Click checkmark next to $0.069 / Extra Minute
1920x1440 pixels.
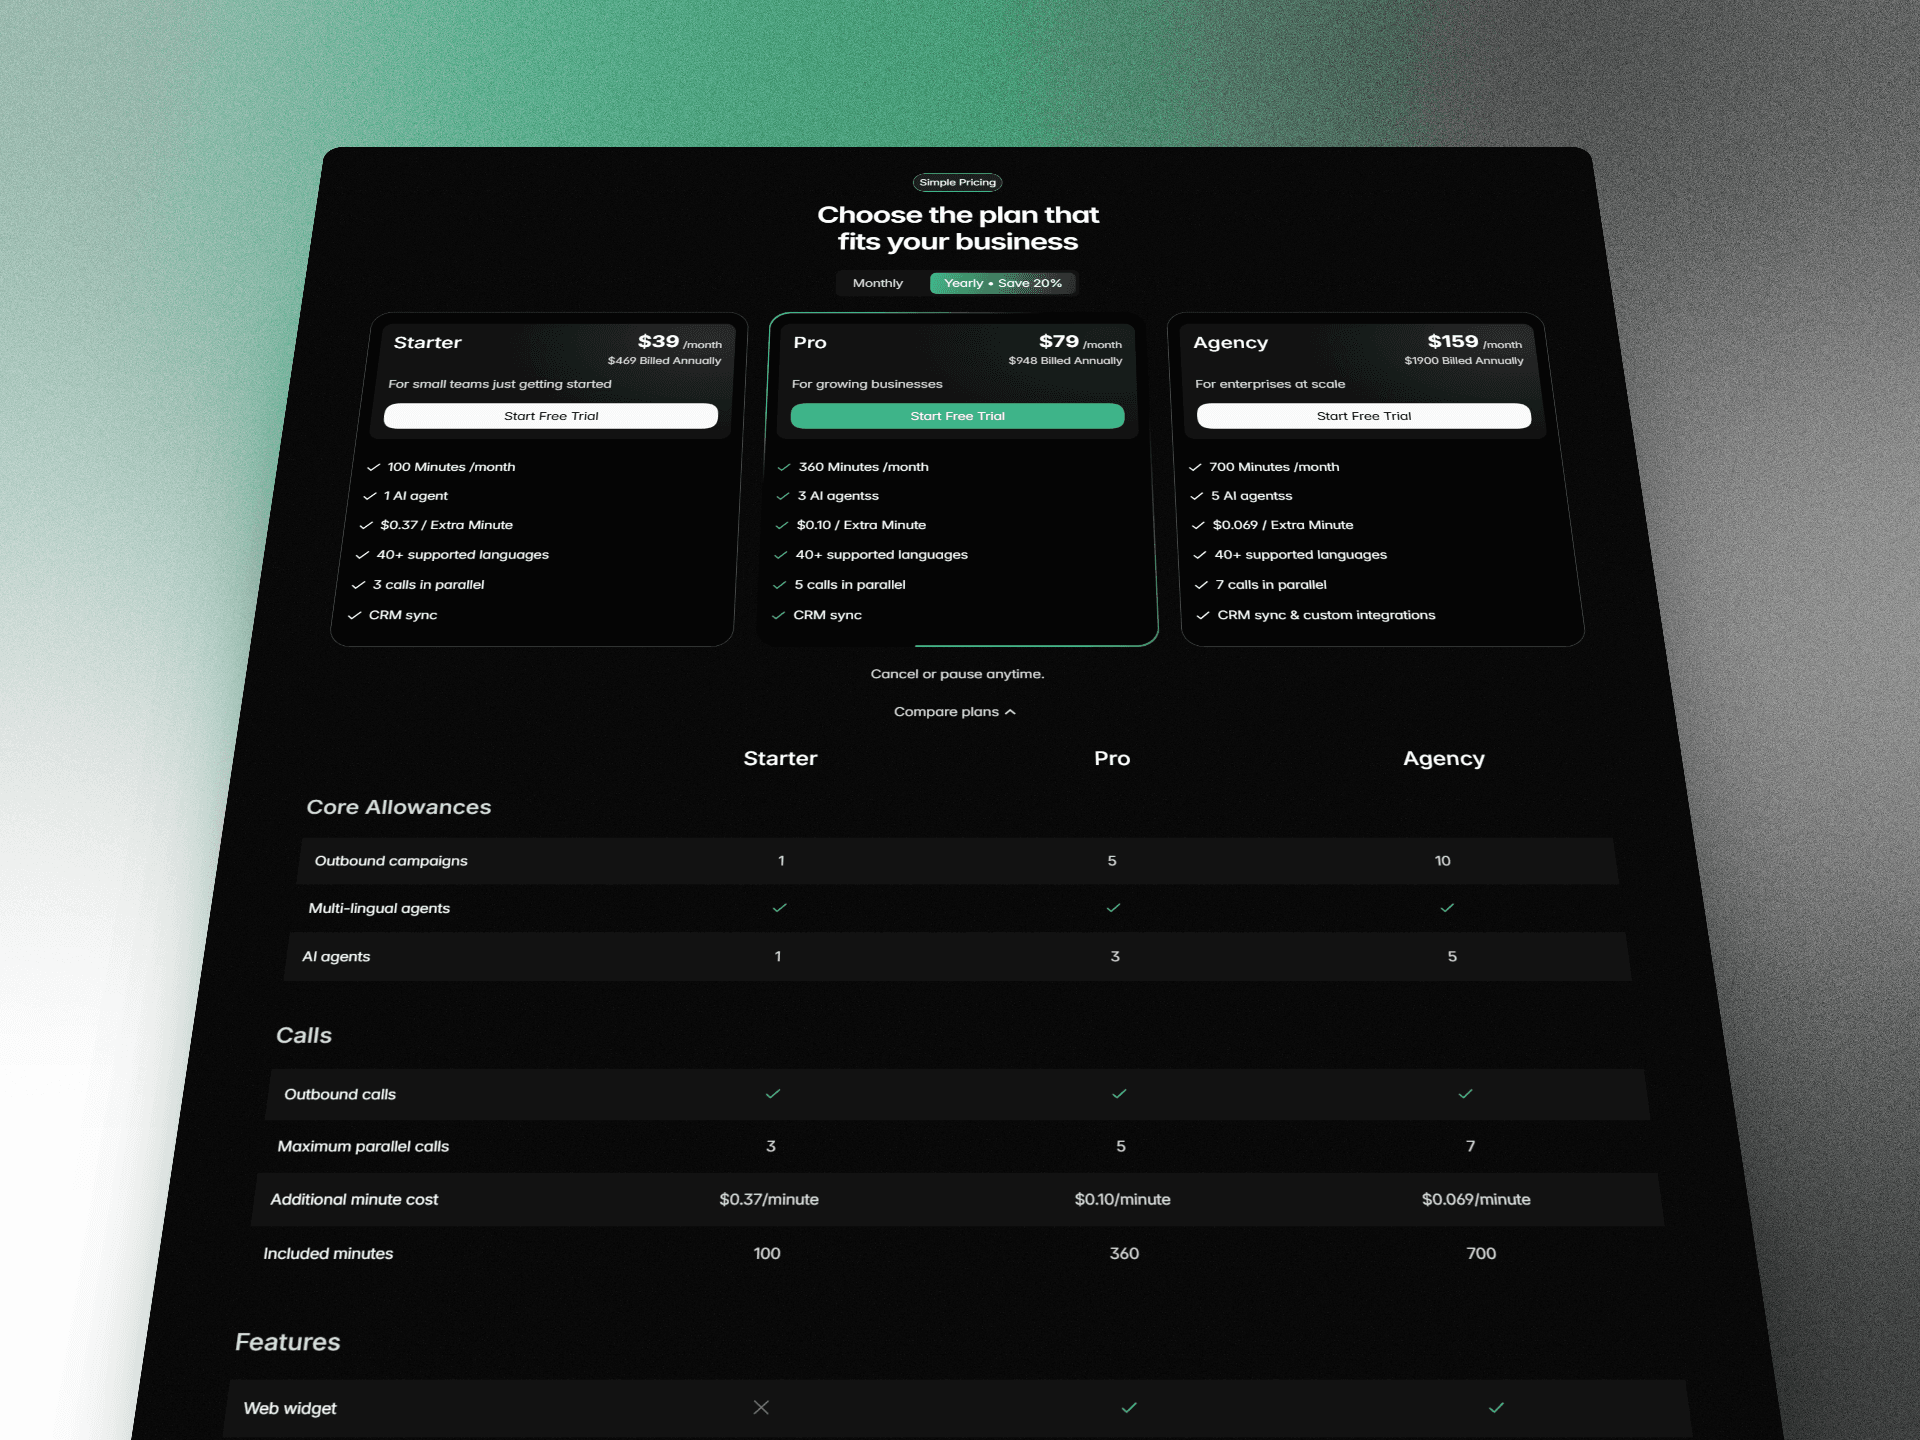point(1198,525)
